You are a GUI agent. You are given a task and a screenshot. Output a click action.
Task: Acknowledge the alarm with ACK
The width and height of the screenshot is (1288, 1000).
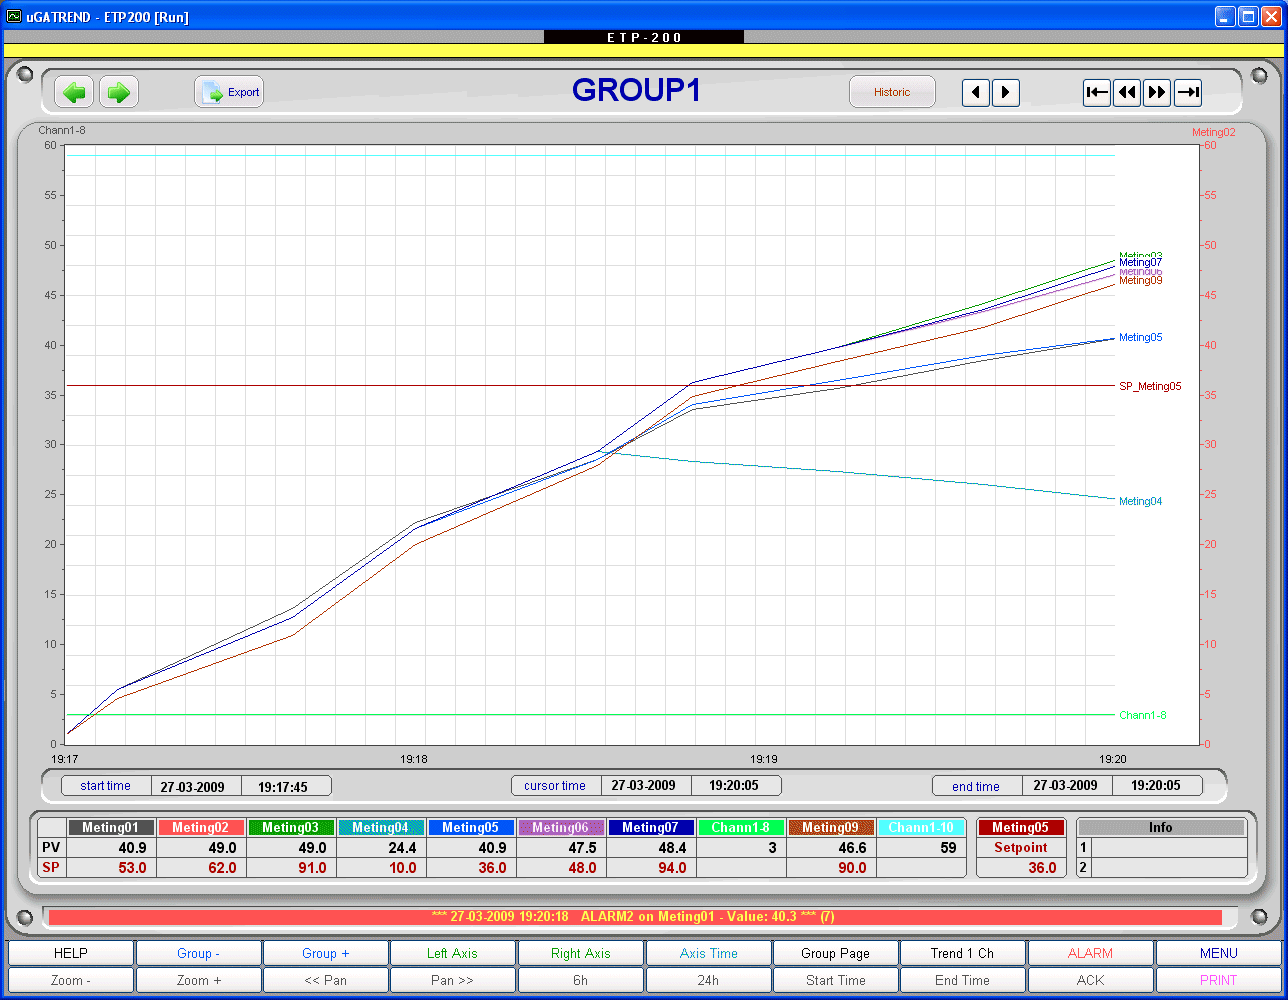[x=1091, y=980]
